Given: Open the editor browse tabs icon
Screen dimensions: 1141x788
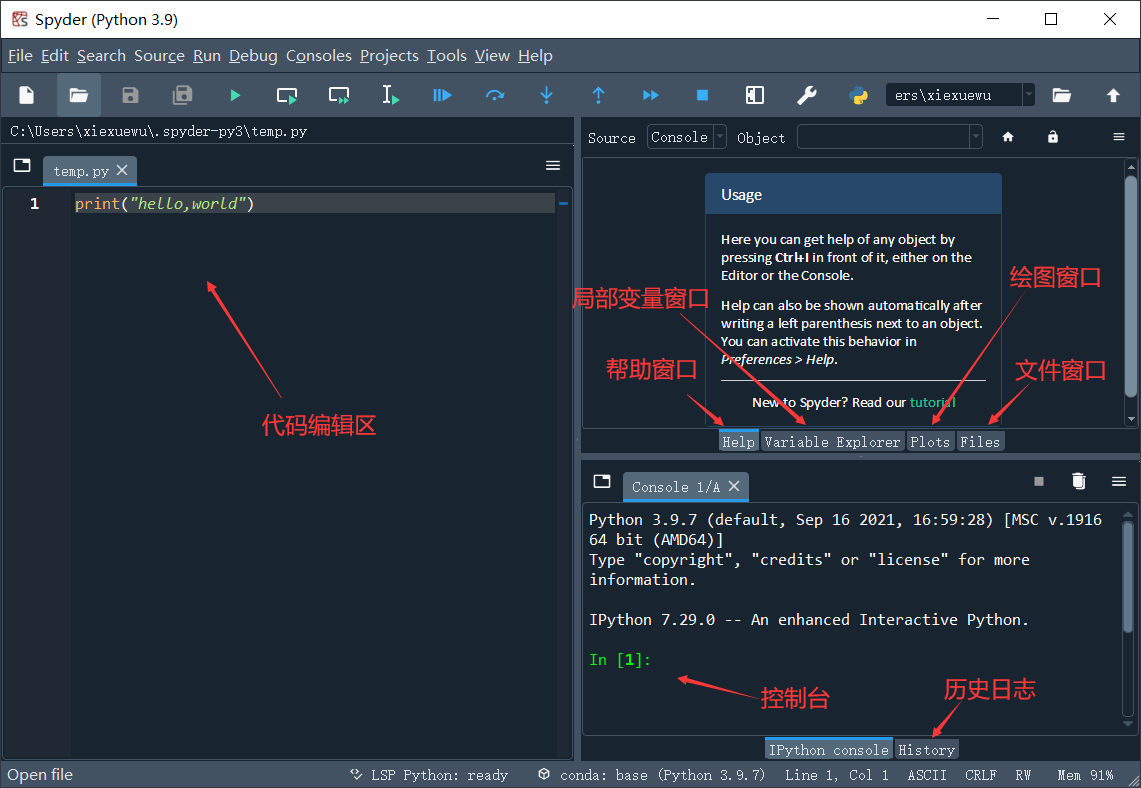Looking at the screenshot, I should [23, 165].
